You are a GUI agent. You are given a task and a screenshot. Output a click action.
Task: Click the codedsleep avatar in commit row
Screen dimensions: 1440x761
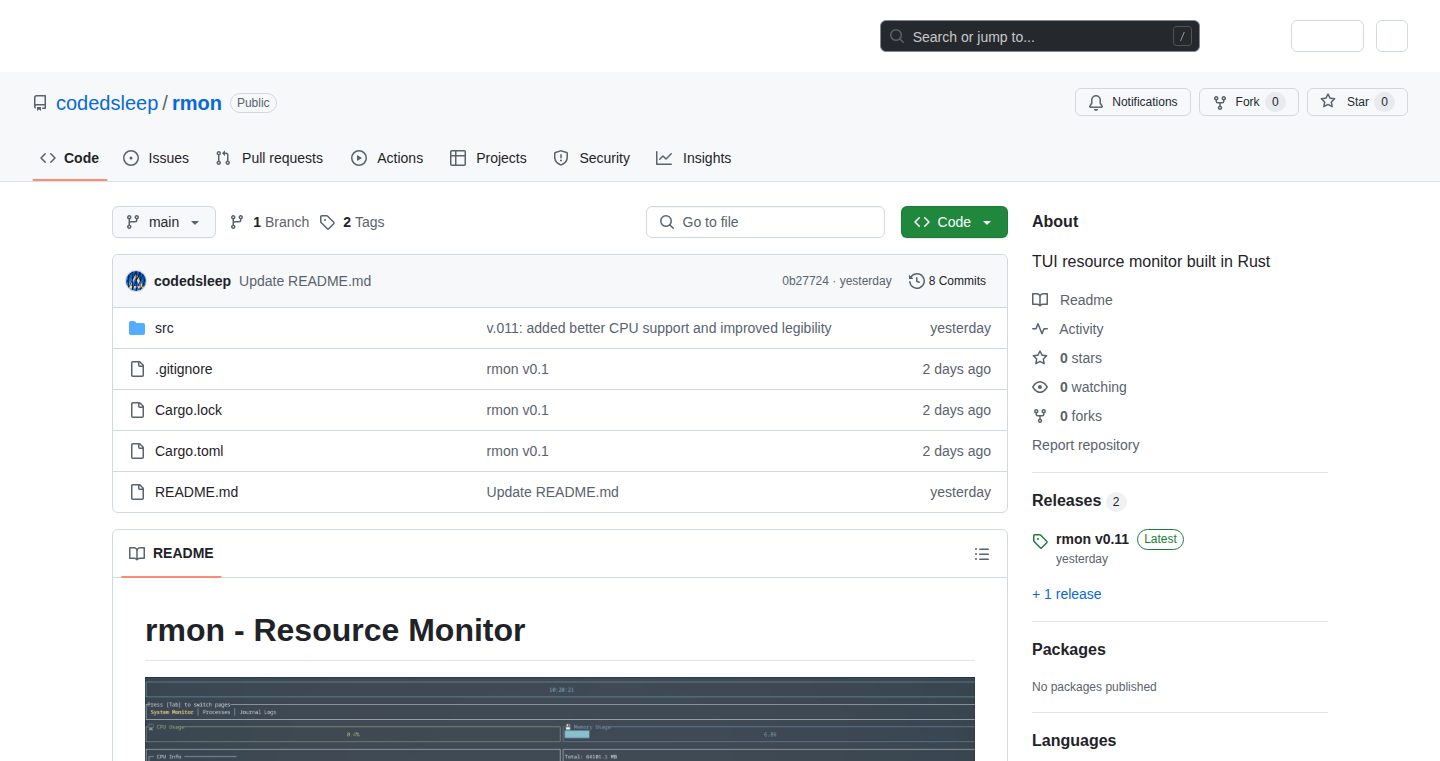(136, 281)
